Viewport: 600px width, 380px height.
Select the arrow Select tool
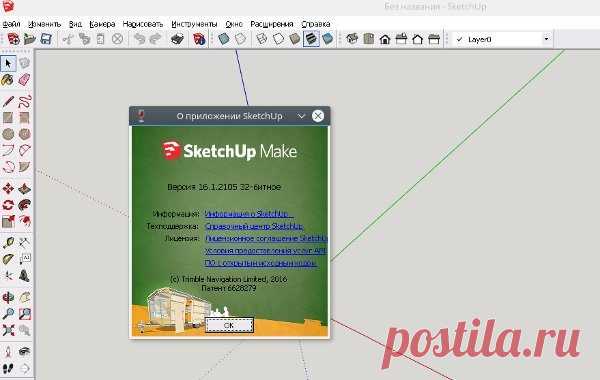pos(8,63)
